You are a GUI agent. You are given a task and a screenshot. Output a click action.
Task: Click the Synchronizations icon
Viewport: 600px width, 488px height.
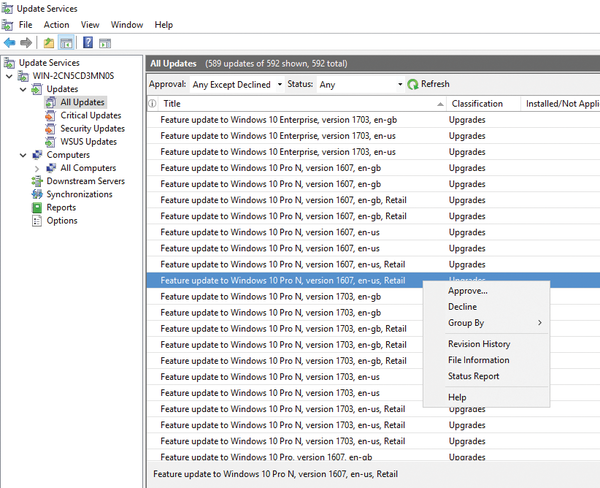click(x=37, y=194)
